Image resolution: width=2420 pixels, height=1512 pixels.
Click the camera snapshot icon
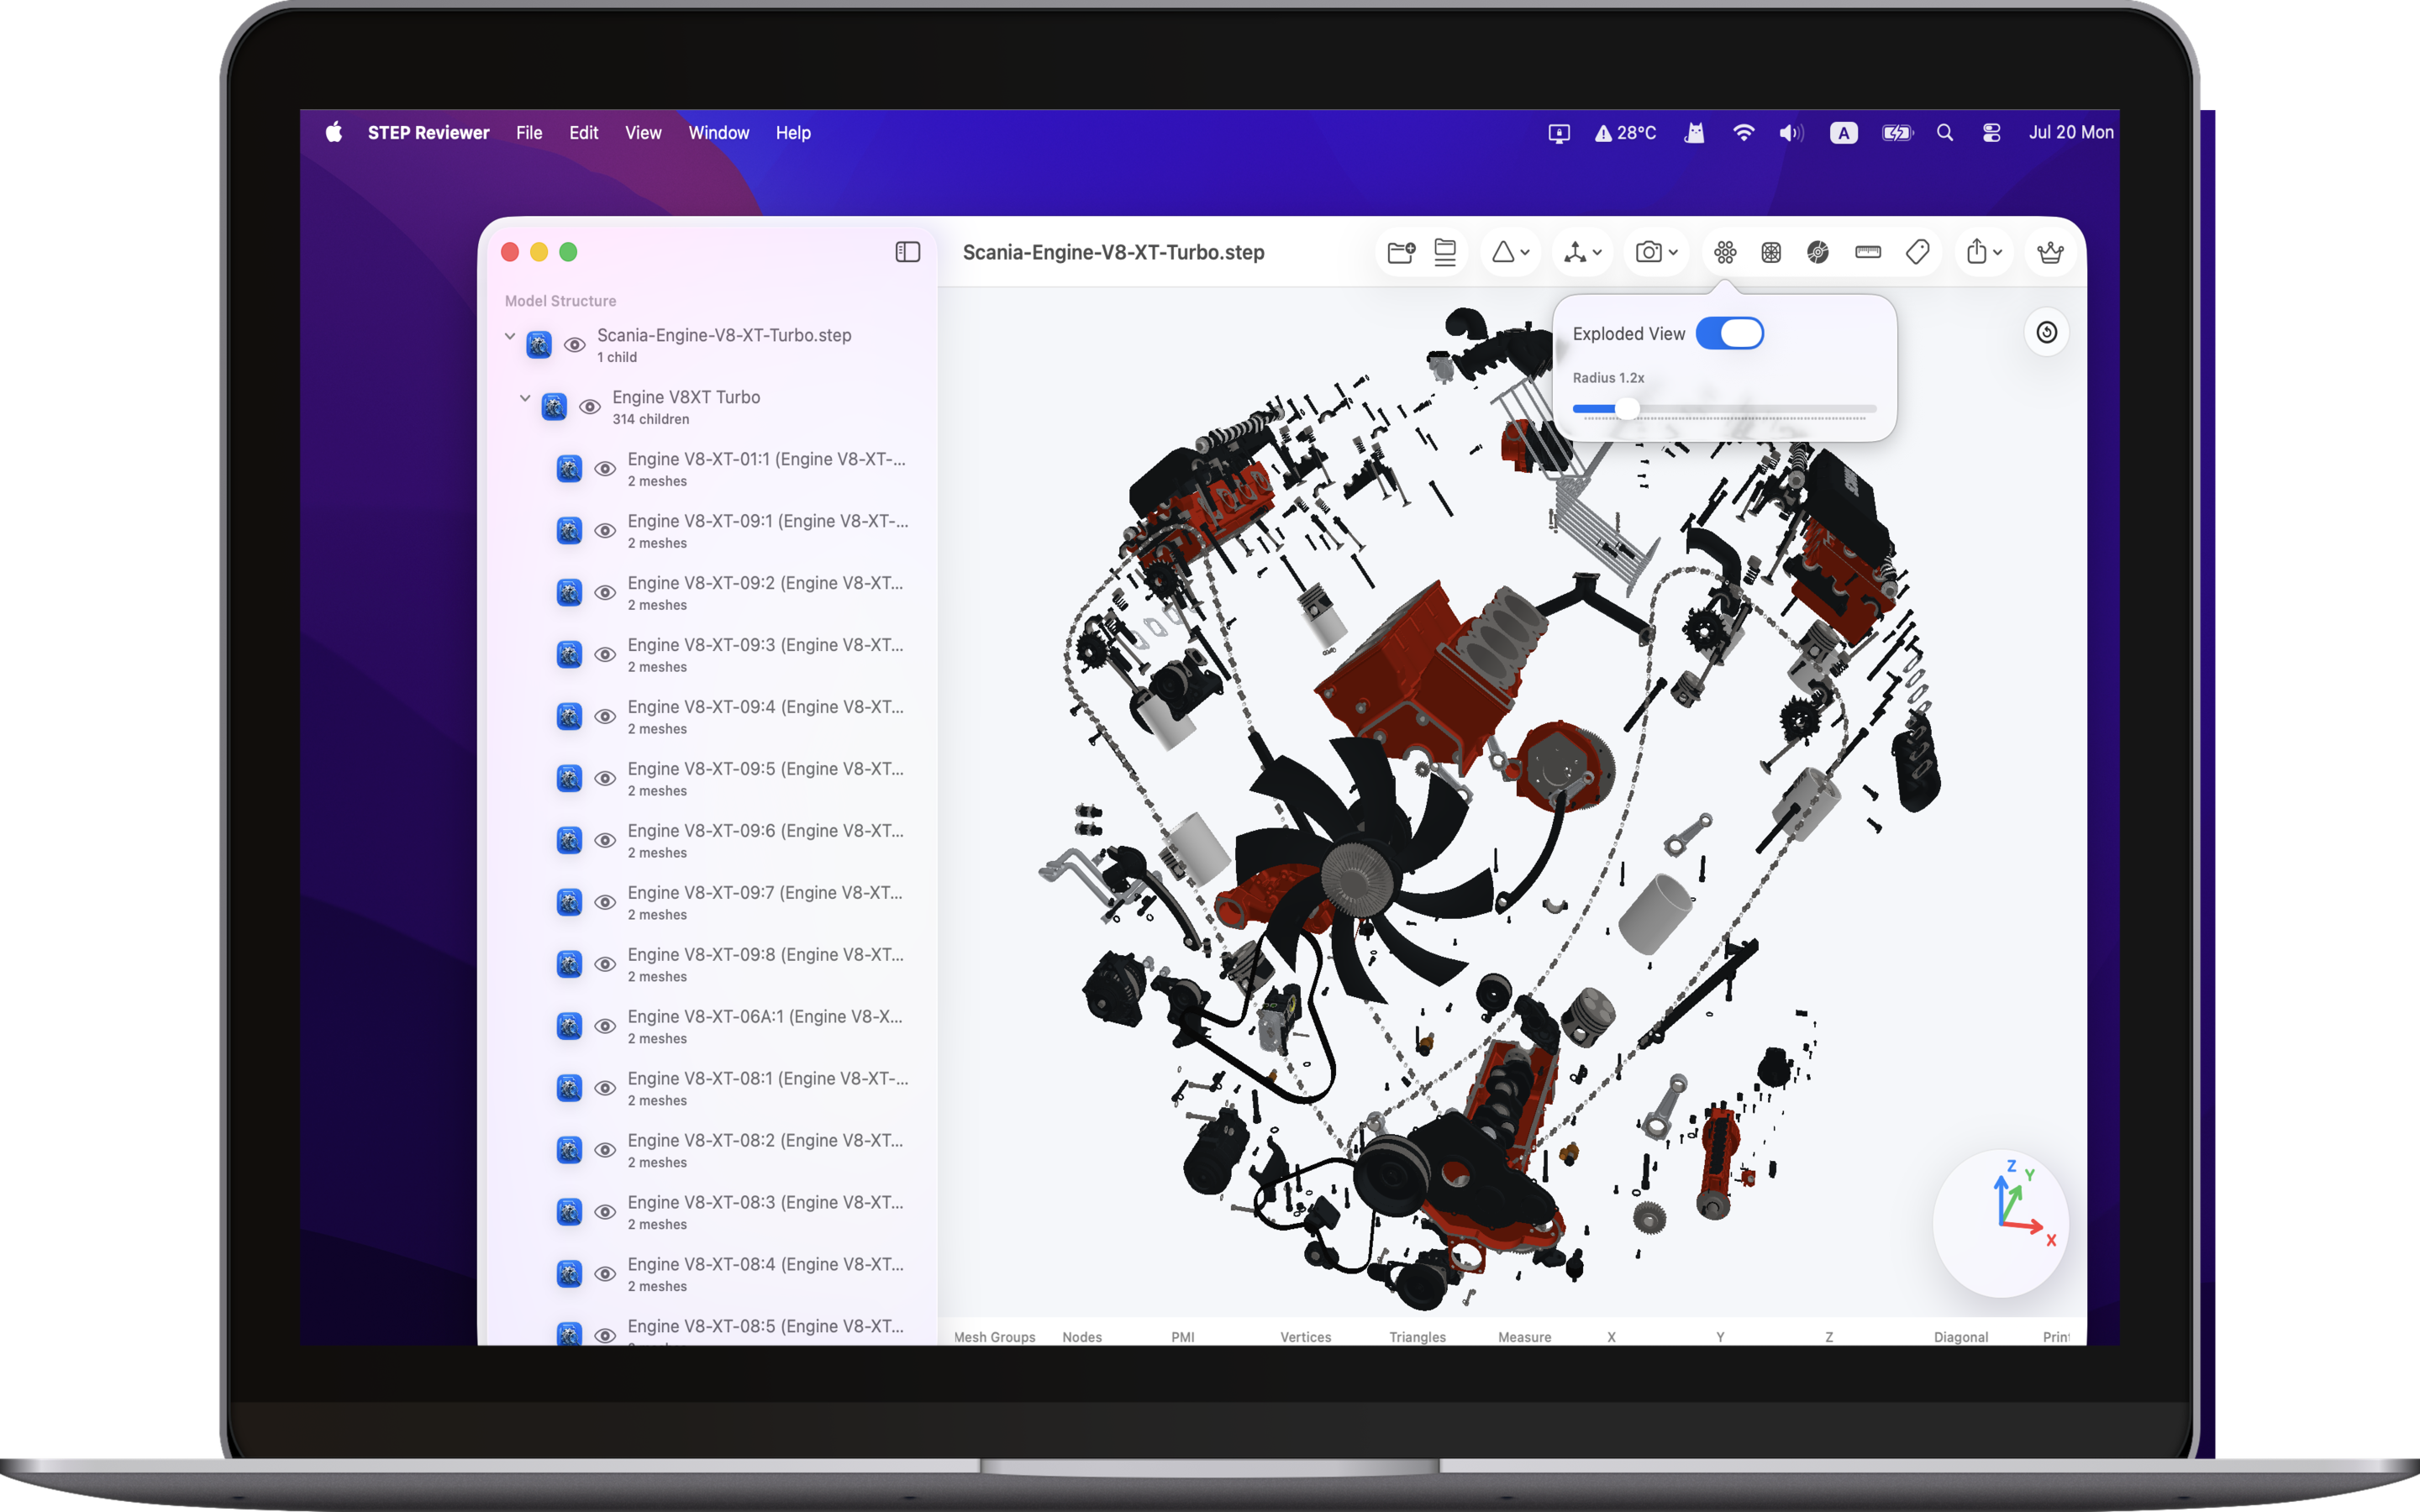(1648, 252)
